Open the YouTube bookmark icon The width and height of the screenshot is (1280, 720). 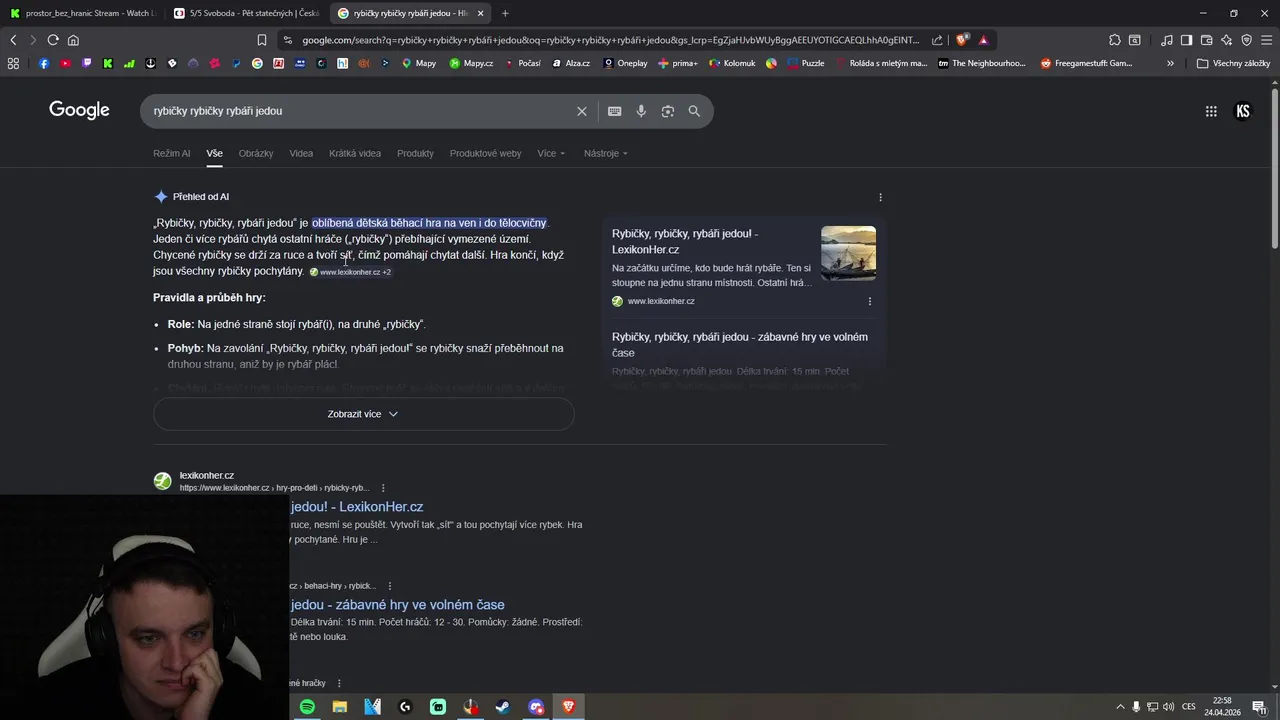pos(65,63)
